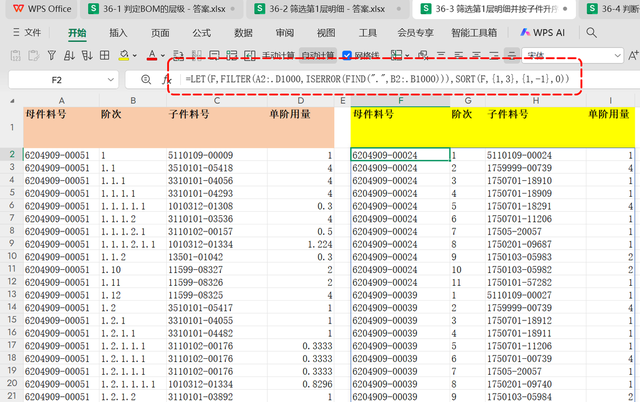Open the 会员专享 tab
Image resolution: width=640 pixels, height=402 pixels.
click(415, 33)
